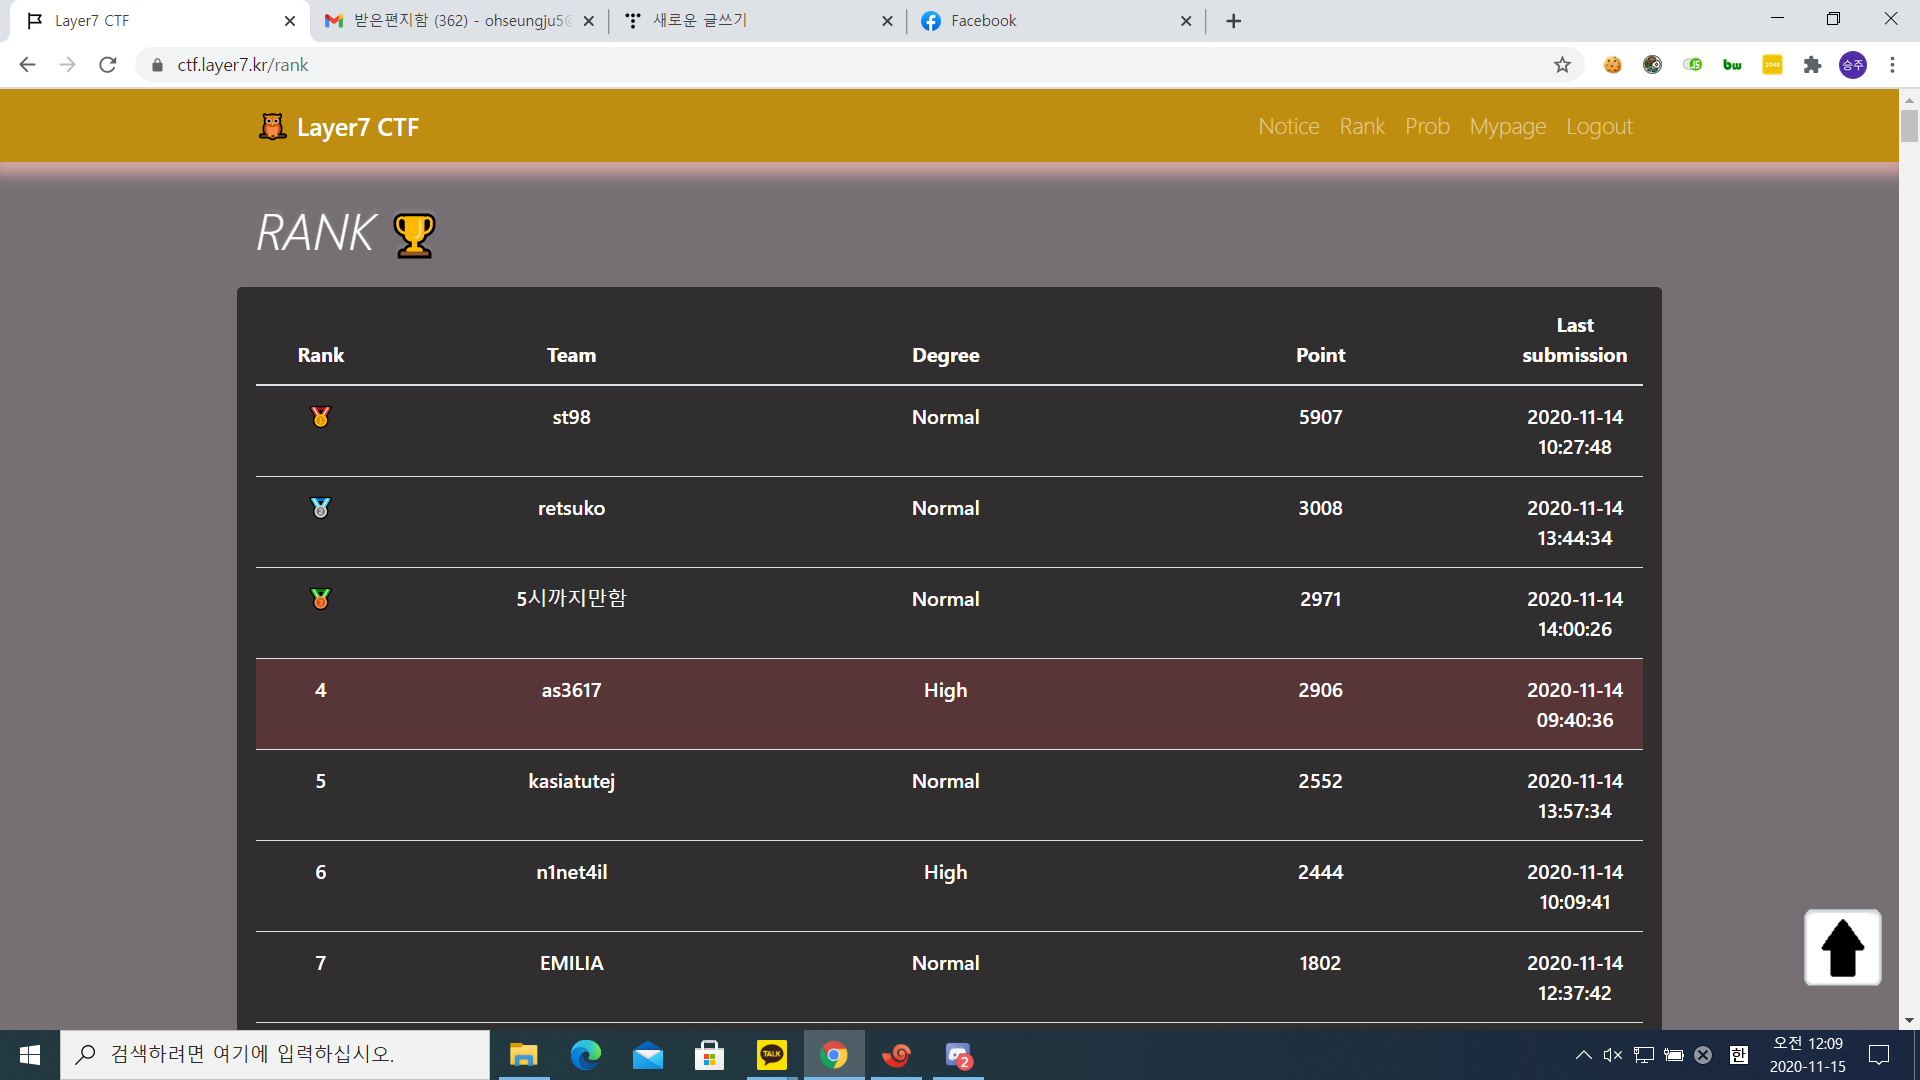Open Chrome's three-dot menu
This screenshot has height=1080, width=1920.
pyautogui.click(x=1892, y=65)
